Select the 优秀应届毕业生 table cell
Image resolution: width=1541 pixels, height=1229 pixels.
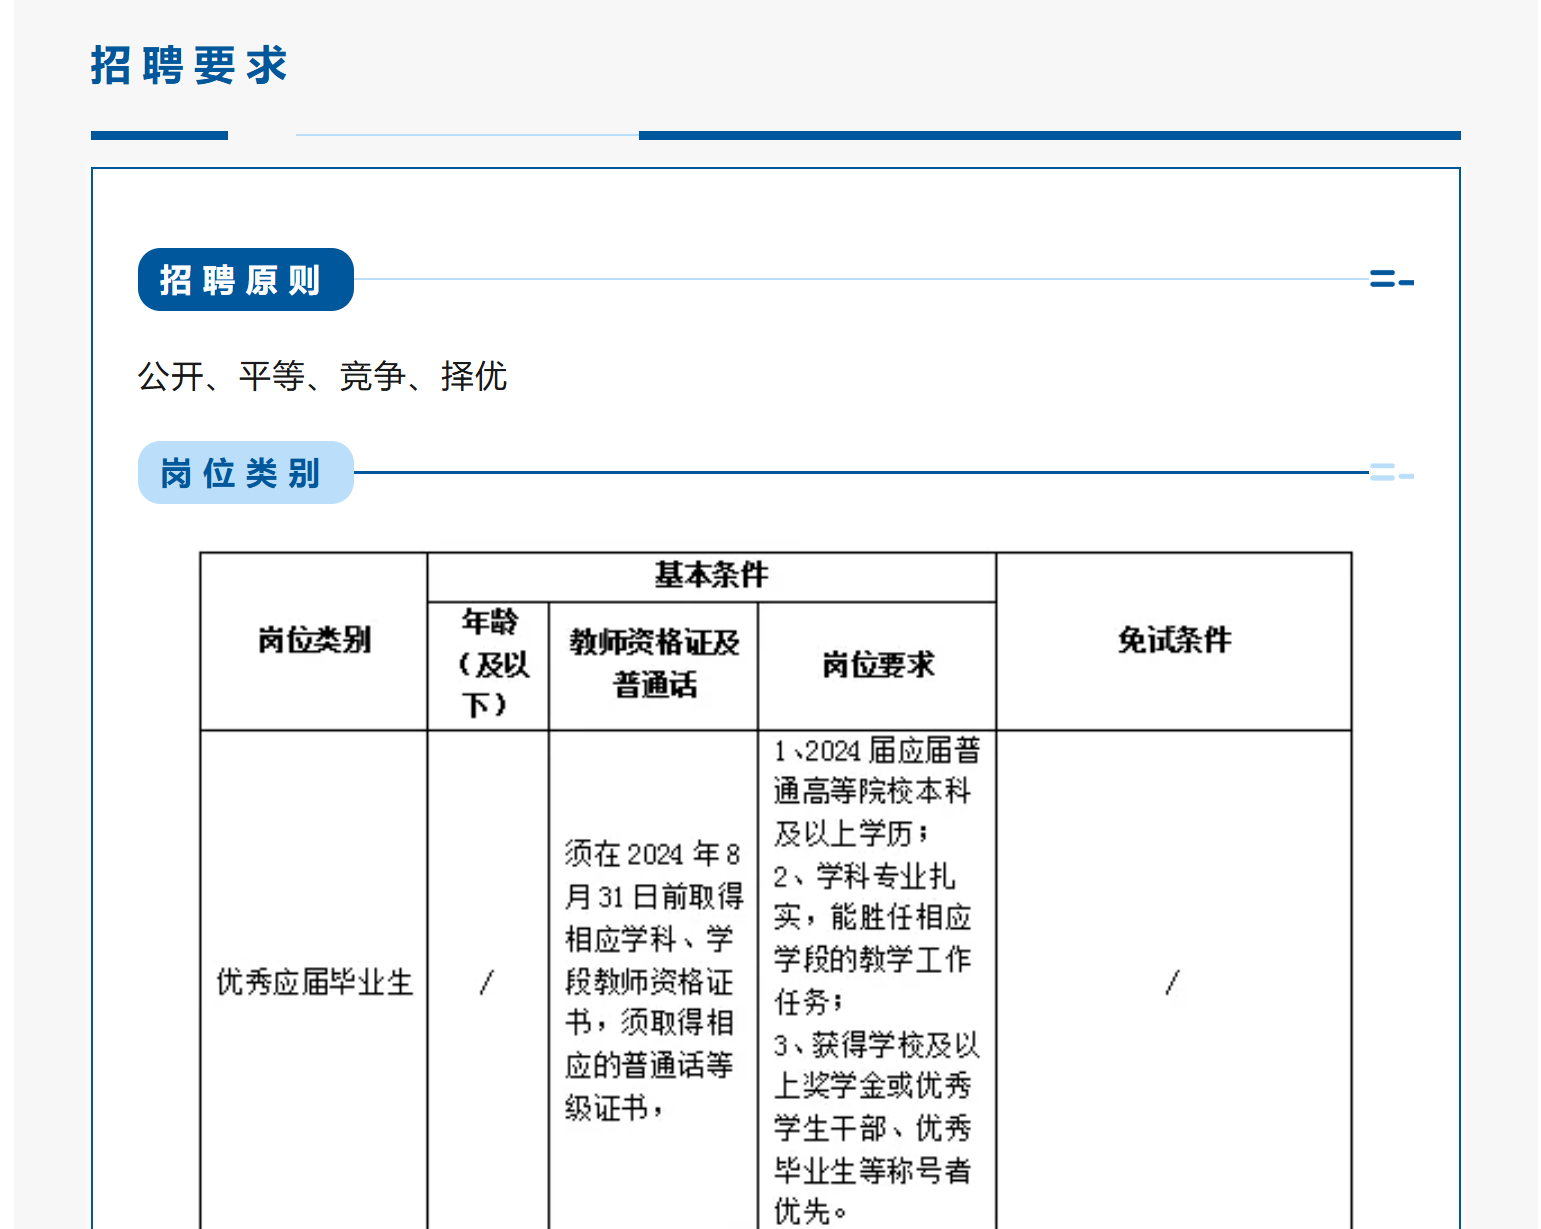pyautogui.click(x=314, y=982)
